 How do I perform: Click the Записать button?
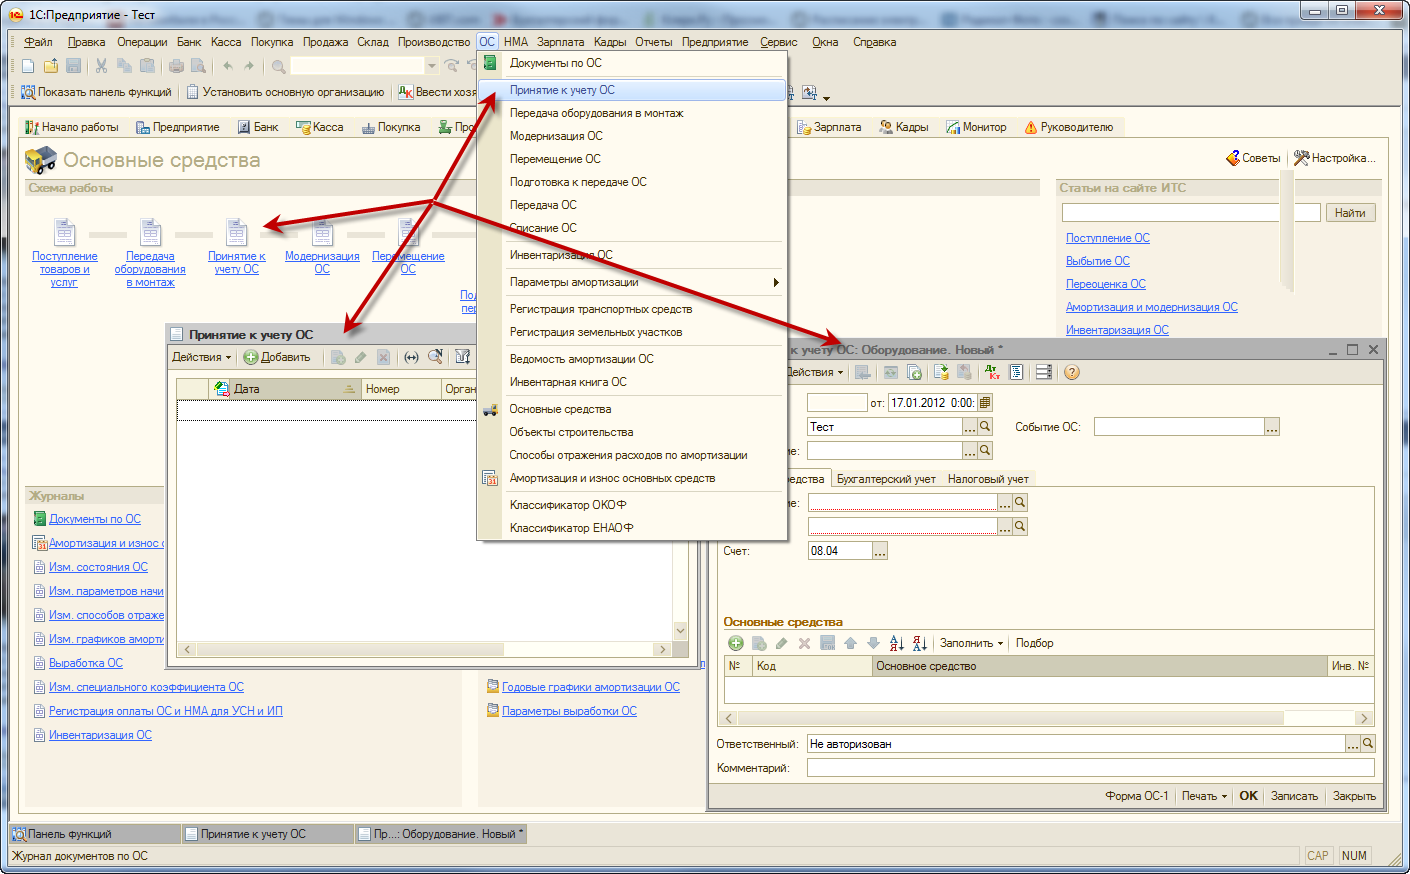(x=1294, y=796)
